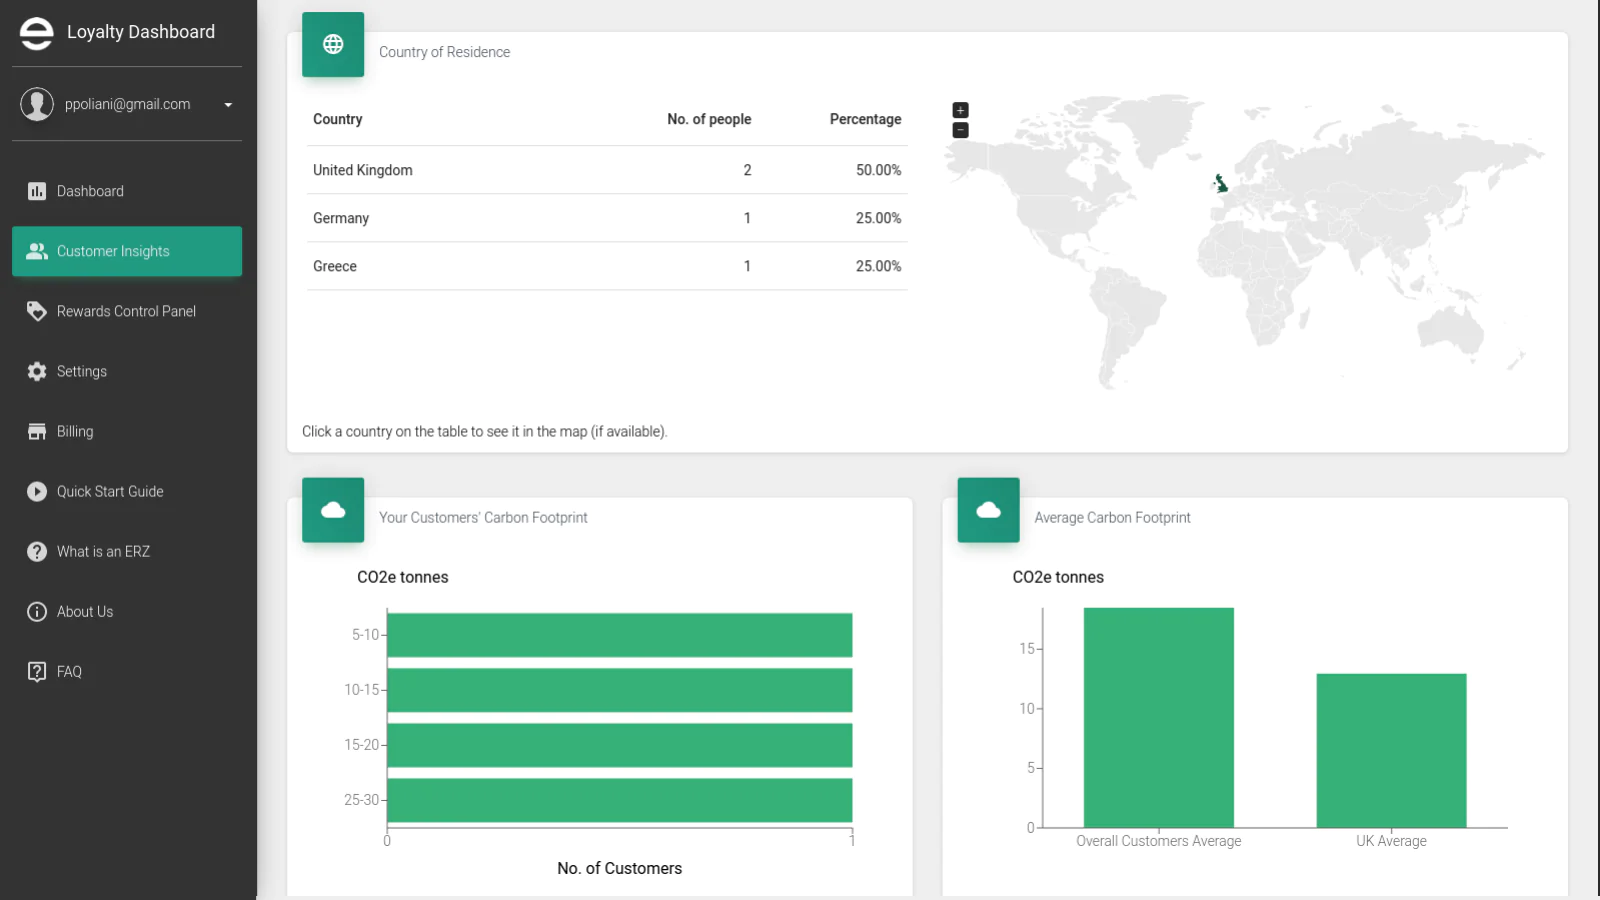Viewport: 1600px width, 900px height.
Task: Click the user avatar icon
Action: [37, 104]
